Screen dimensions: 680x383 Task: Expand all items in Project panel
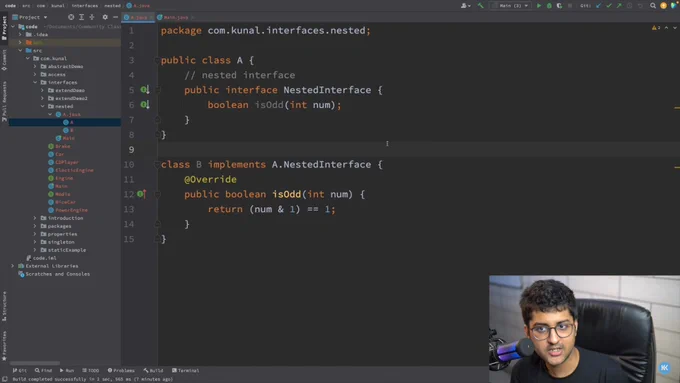pos(81,17)
